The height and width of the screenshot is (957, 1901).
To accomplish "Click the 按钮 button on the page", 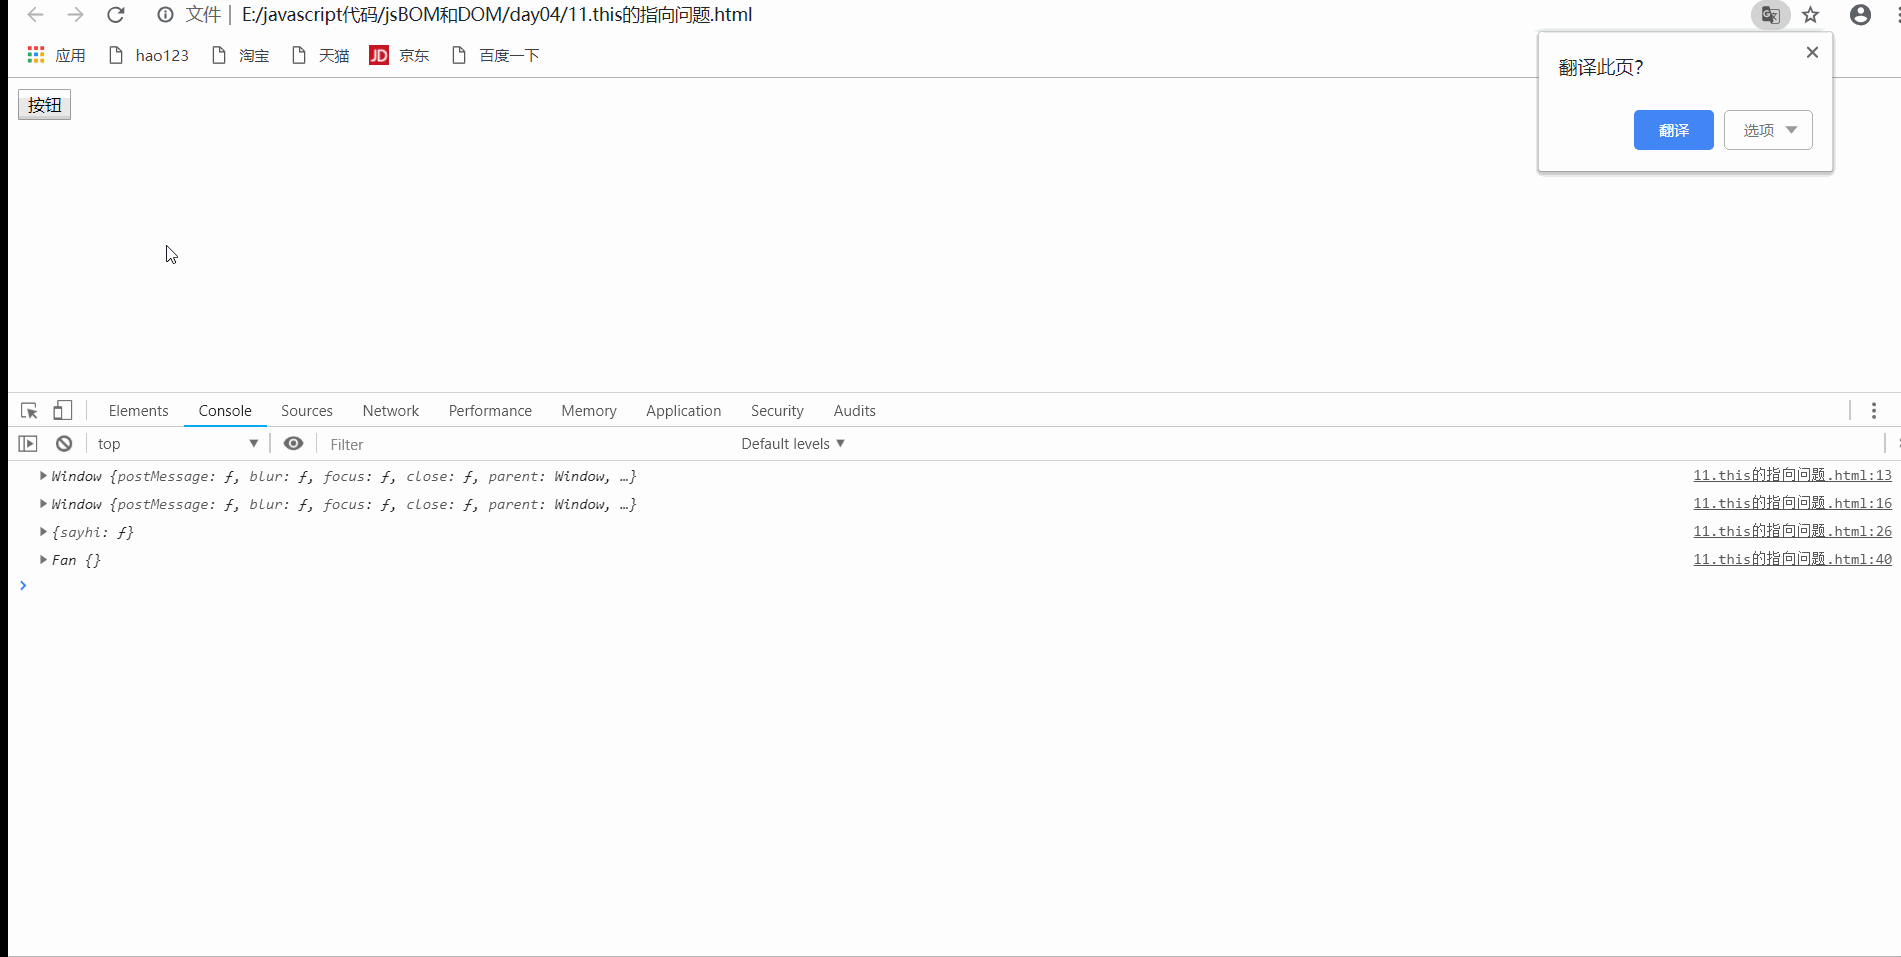I will [44, 105].
